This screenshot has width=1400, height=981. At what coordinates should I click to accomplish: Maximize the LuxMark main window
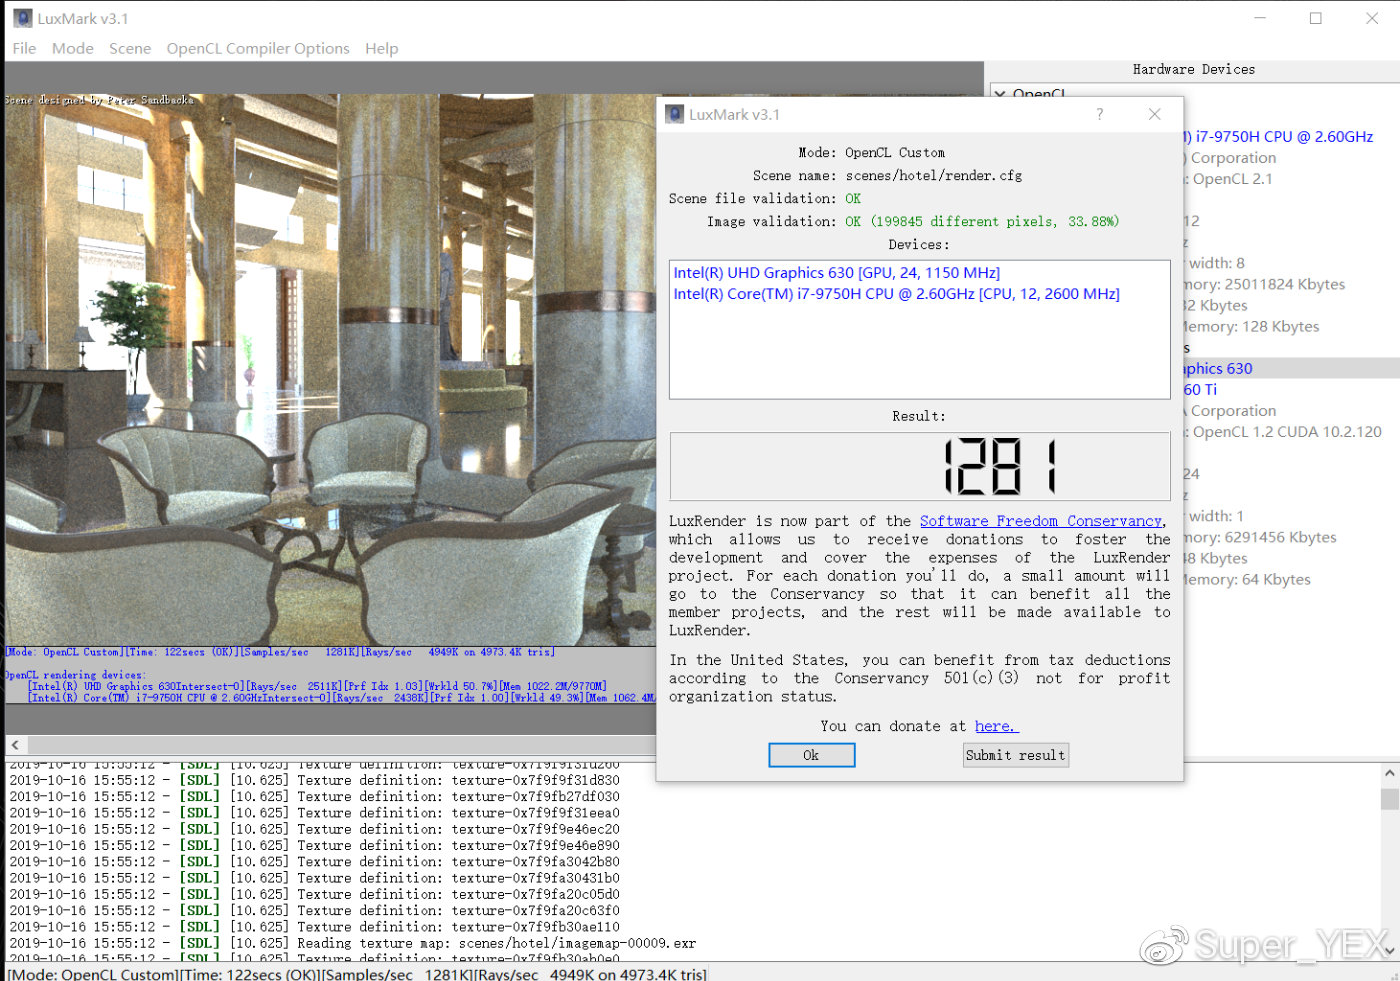(1316, 18)
